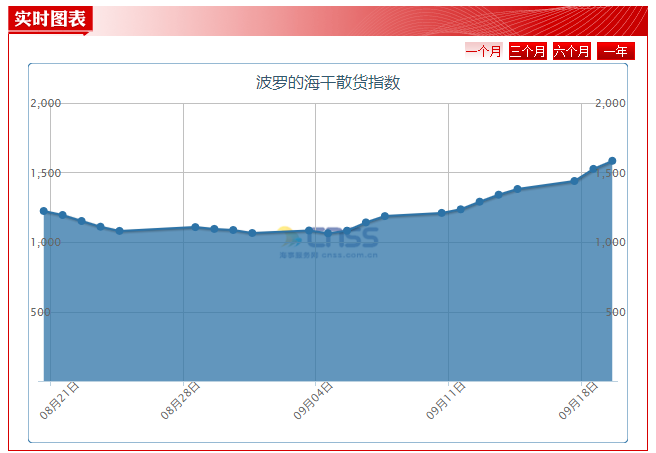The width and height of the screenshot is (656, 453).
Task: Click the rightmost highest data point
Action: [x=612, y=160]
